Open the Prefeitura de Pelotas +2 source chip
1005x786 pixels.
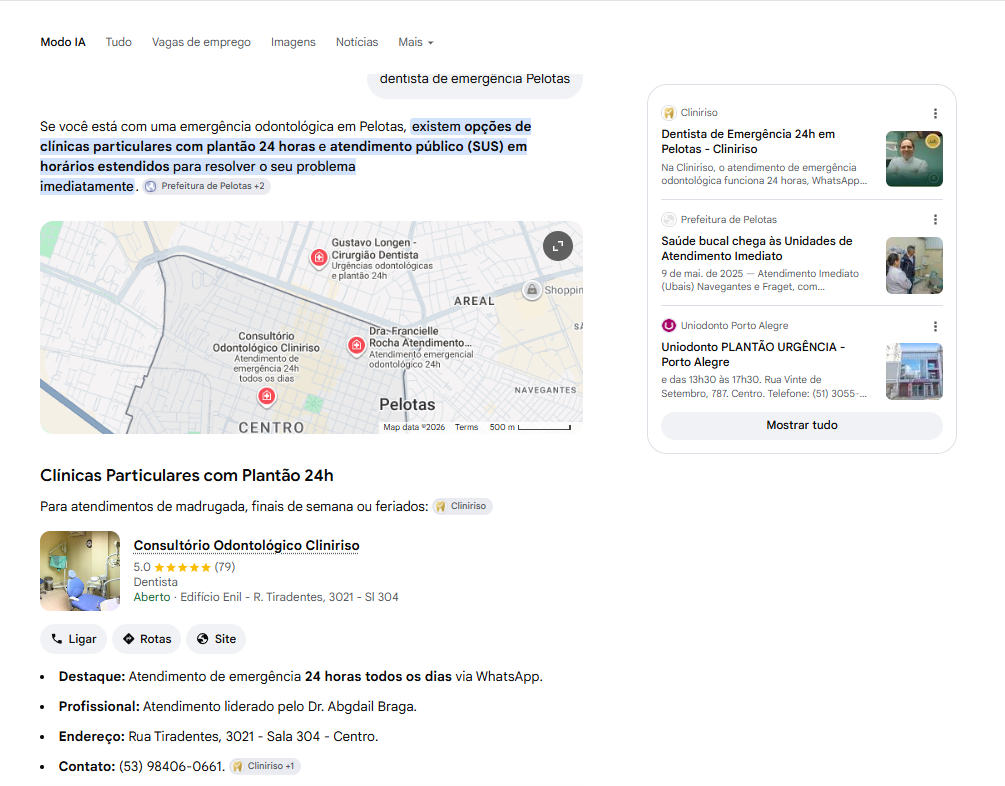(x=206, y=187)
